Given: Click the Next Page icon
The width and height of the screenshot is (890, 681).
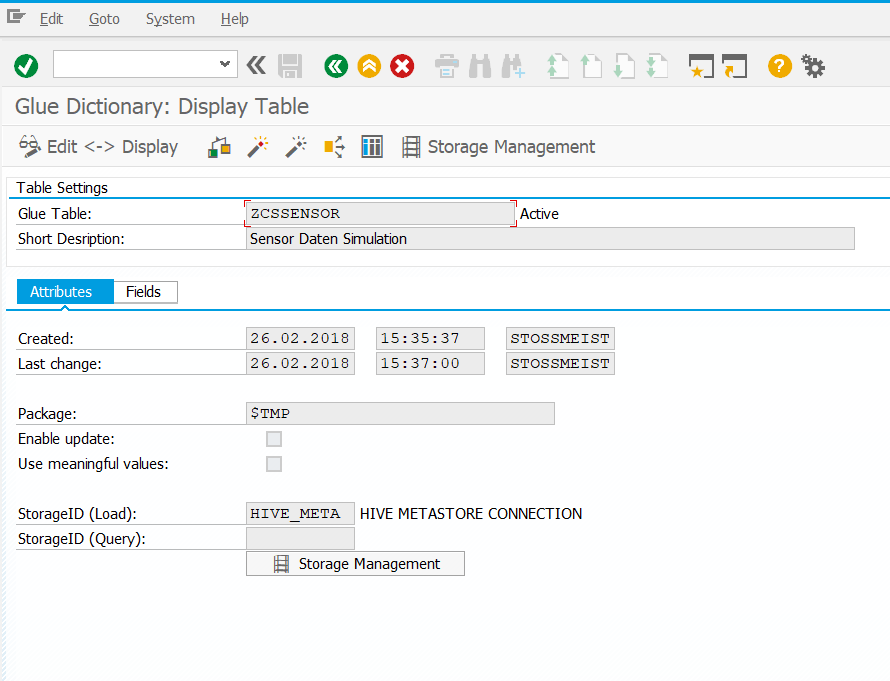Looking at the screenshot, I should (624, 66).
